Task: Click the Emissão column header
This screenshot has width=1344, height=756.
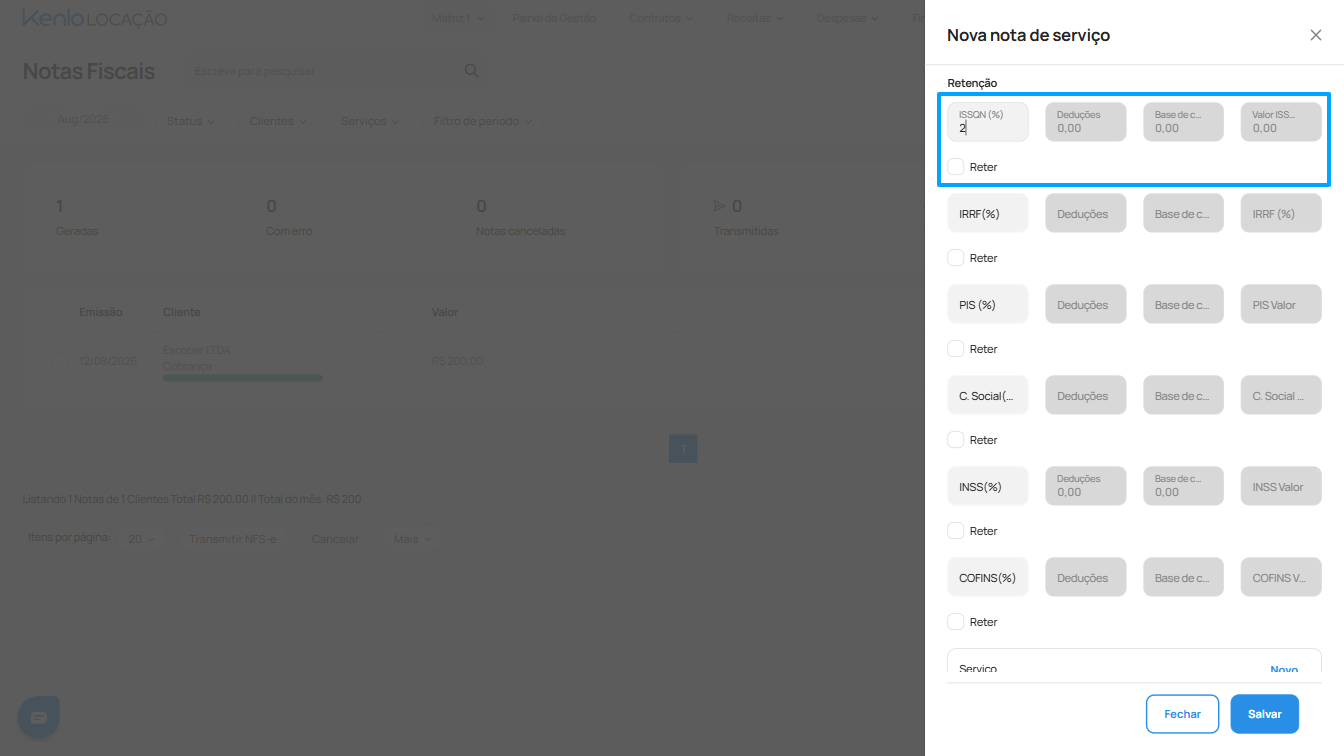Action: click(x=101, y=312)
